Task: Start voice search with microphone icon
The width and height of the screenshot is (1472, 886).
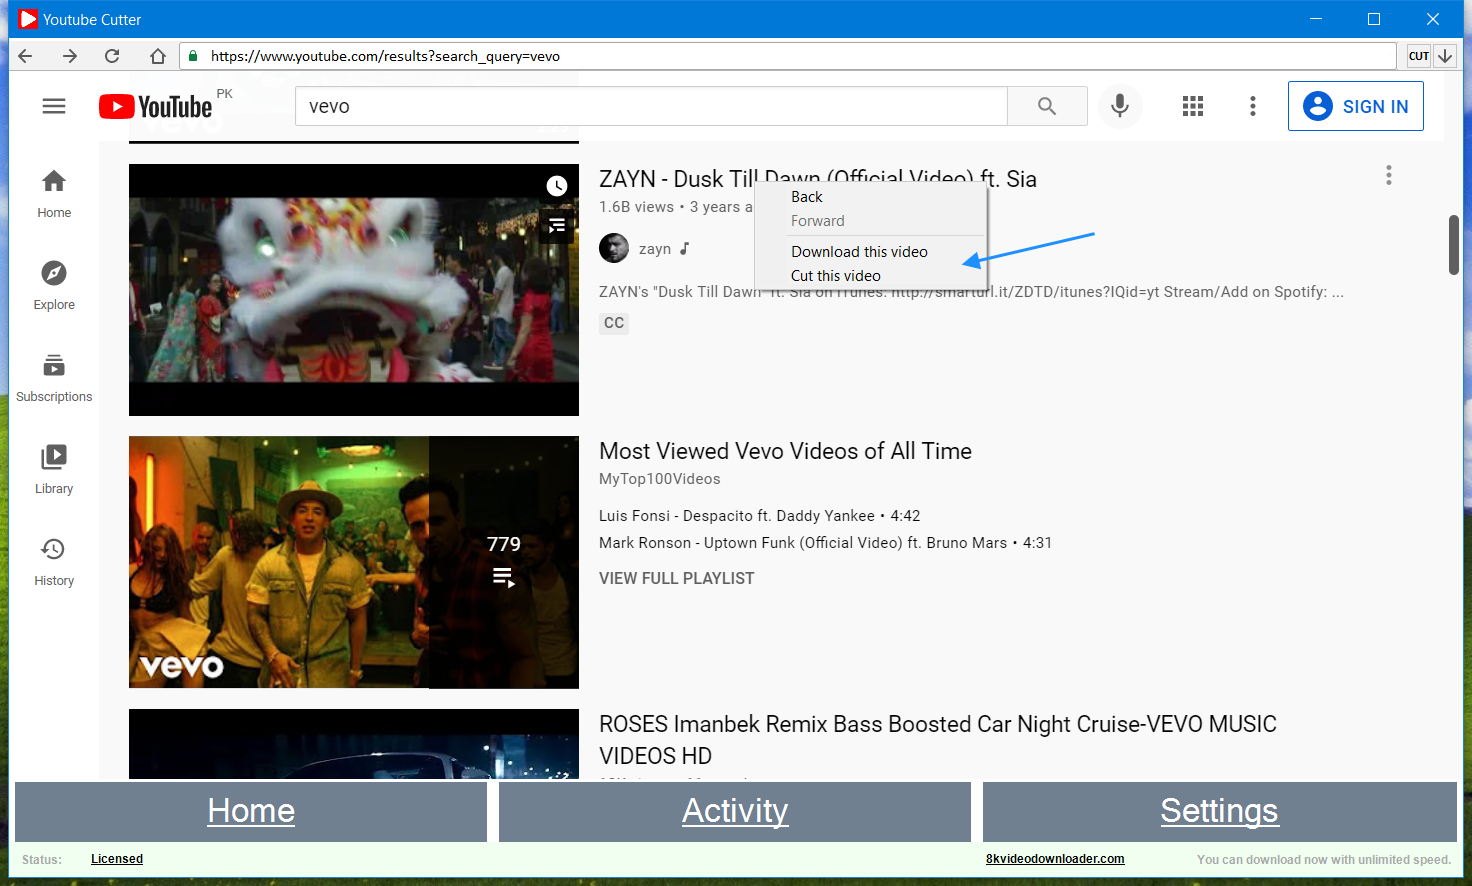Action: [1120, 106]
